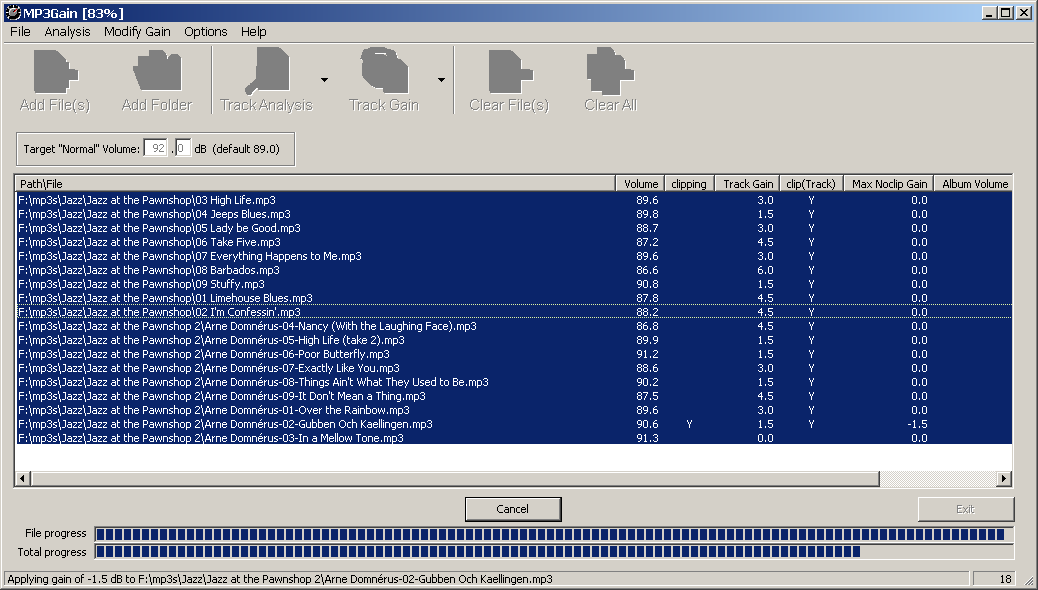The width and height of the screenshot is (1038, 590).
Task: Select the row 03 High Life.mp3
Action: click(x=514, y=200)
